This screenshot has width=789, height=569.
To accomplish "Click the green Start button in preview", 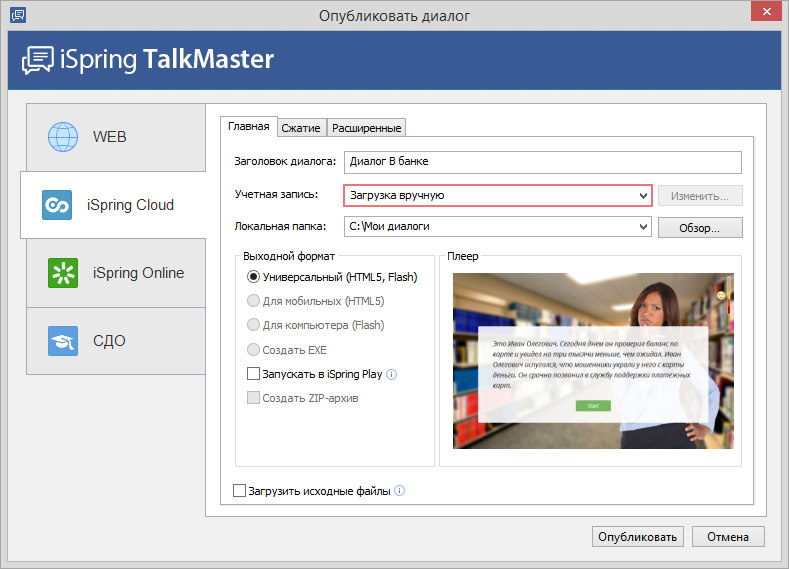I will point(593,406).
